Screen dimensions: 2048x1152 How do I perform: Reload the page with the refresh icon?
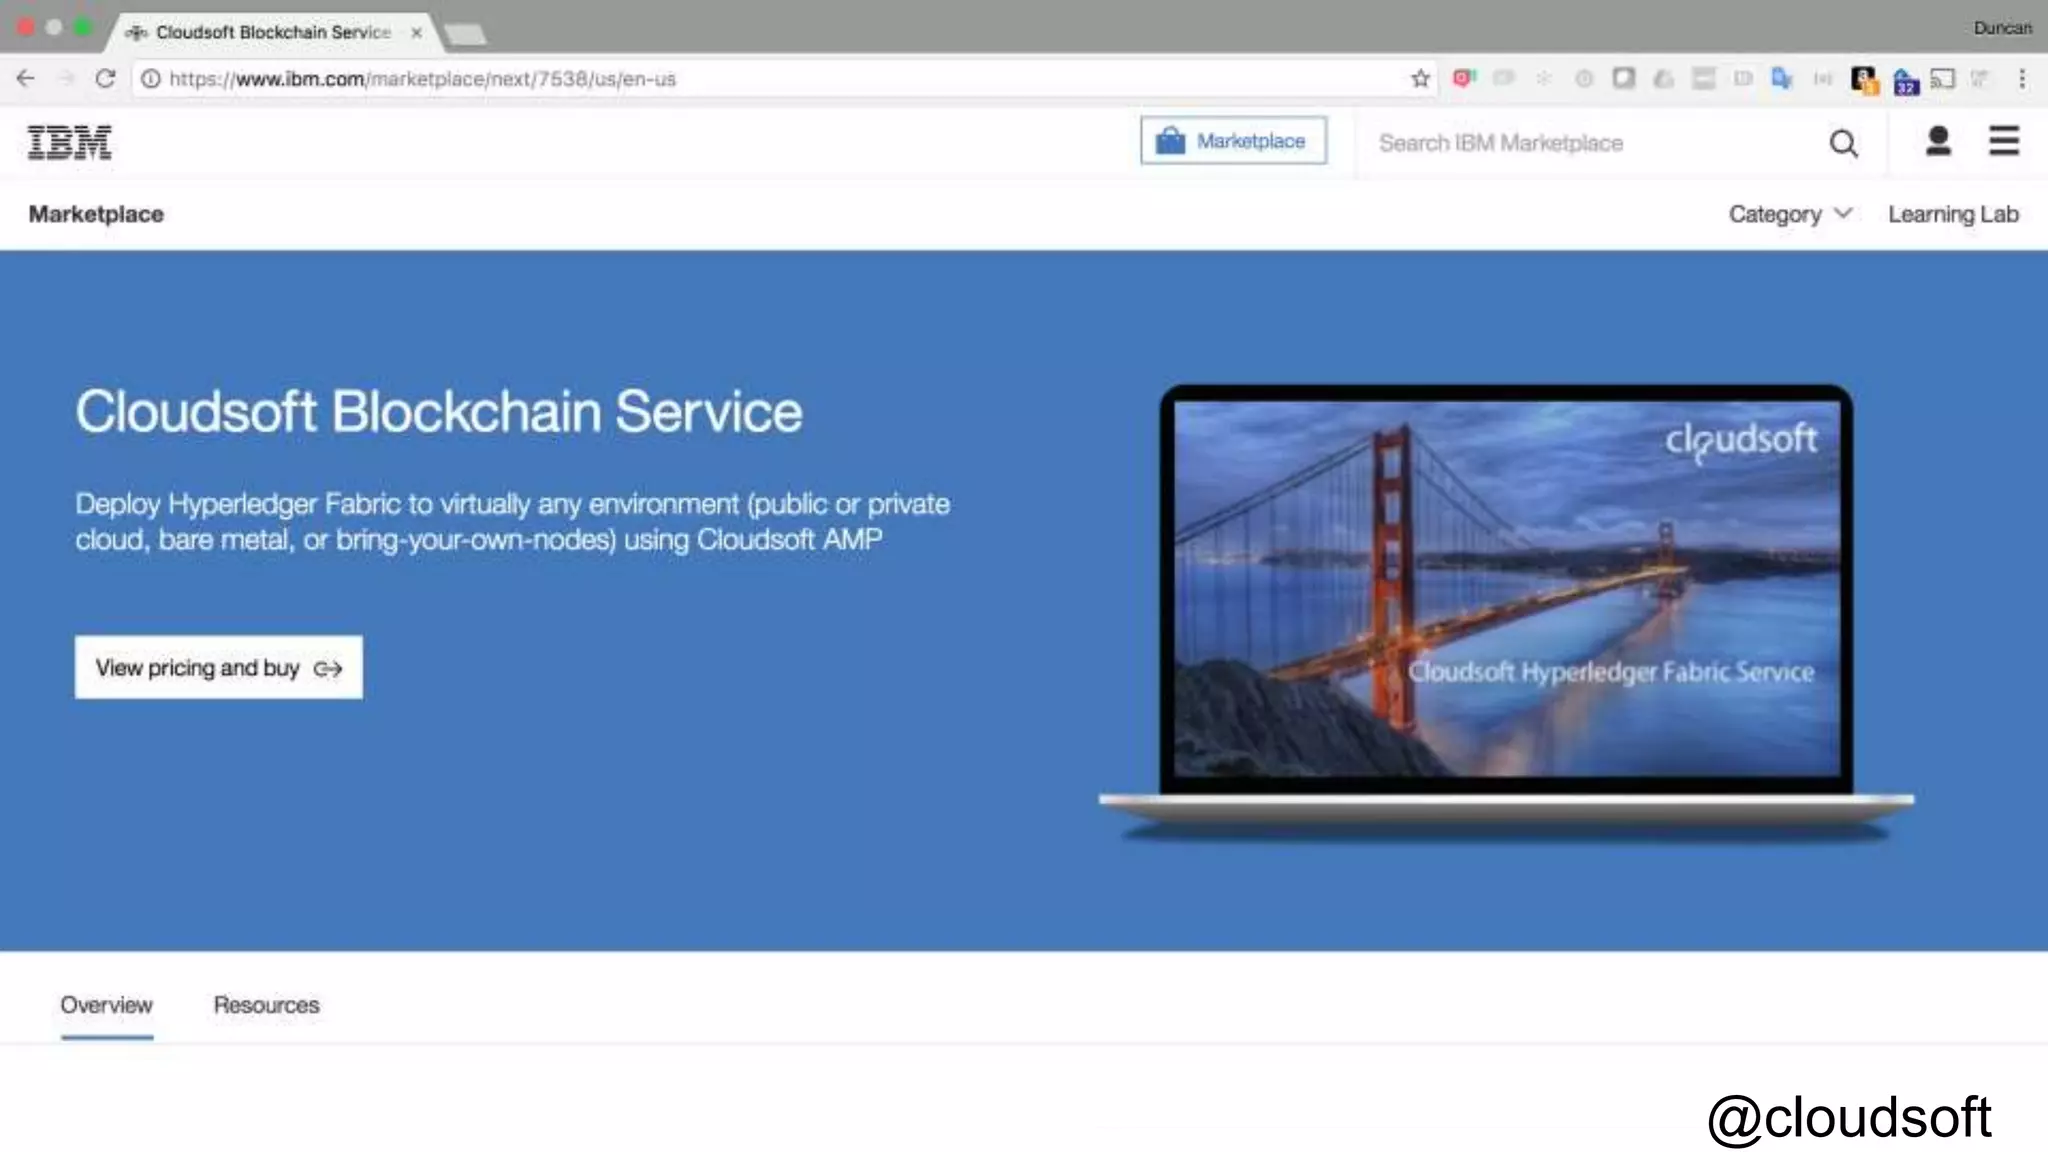pos(105,78)
